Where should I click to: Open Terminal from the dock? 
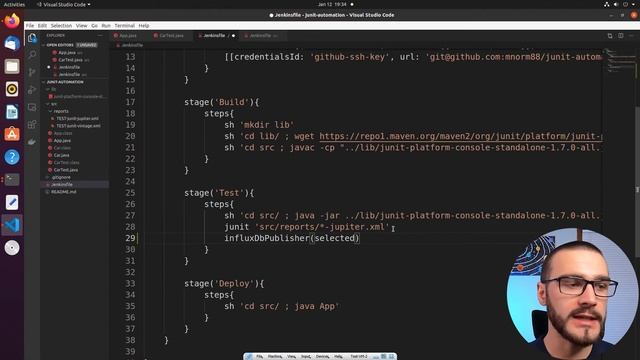12,180
